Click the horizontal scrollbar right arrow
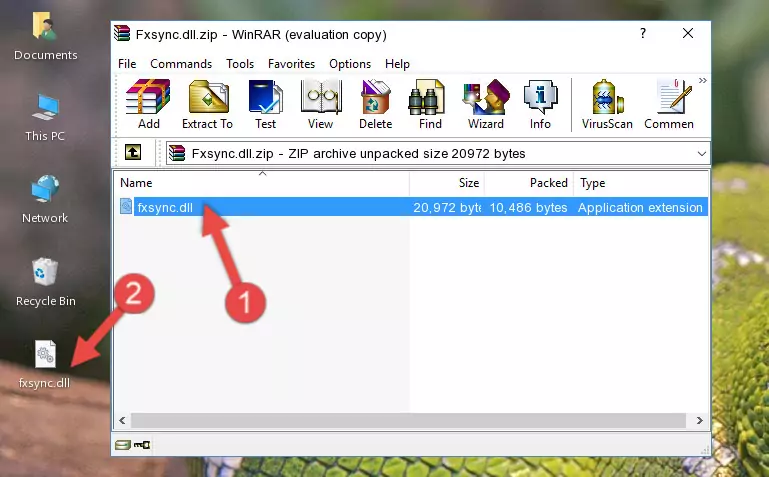This screenshot has width=769, height=477. click(x=699, y=420)
